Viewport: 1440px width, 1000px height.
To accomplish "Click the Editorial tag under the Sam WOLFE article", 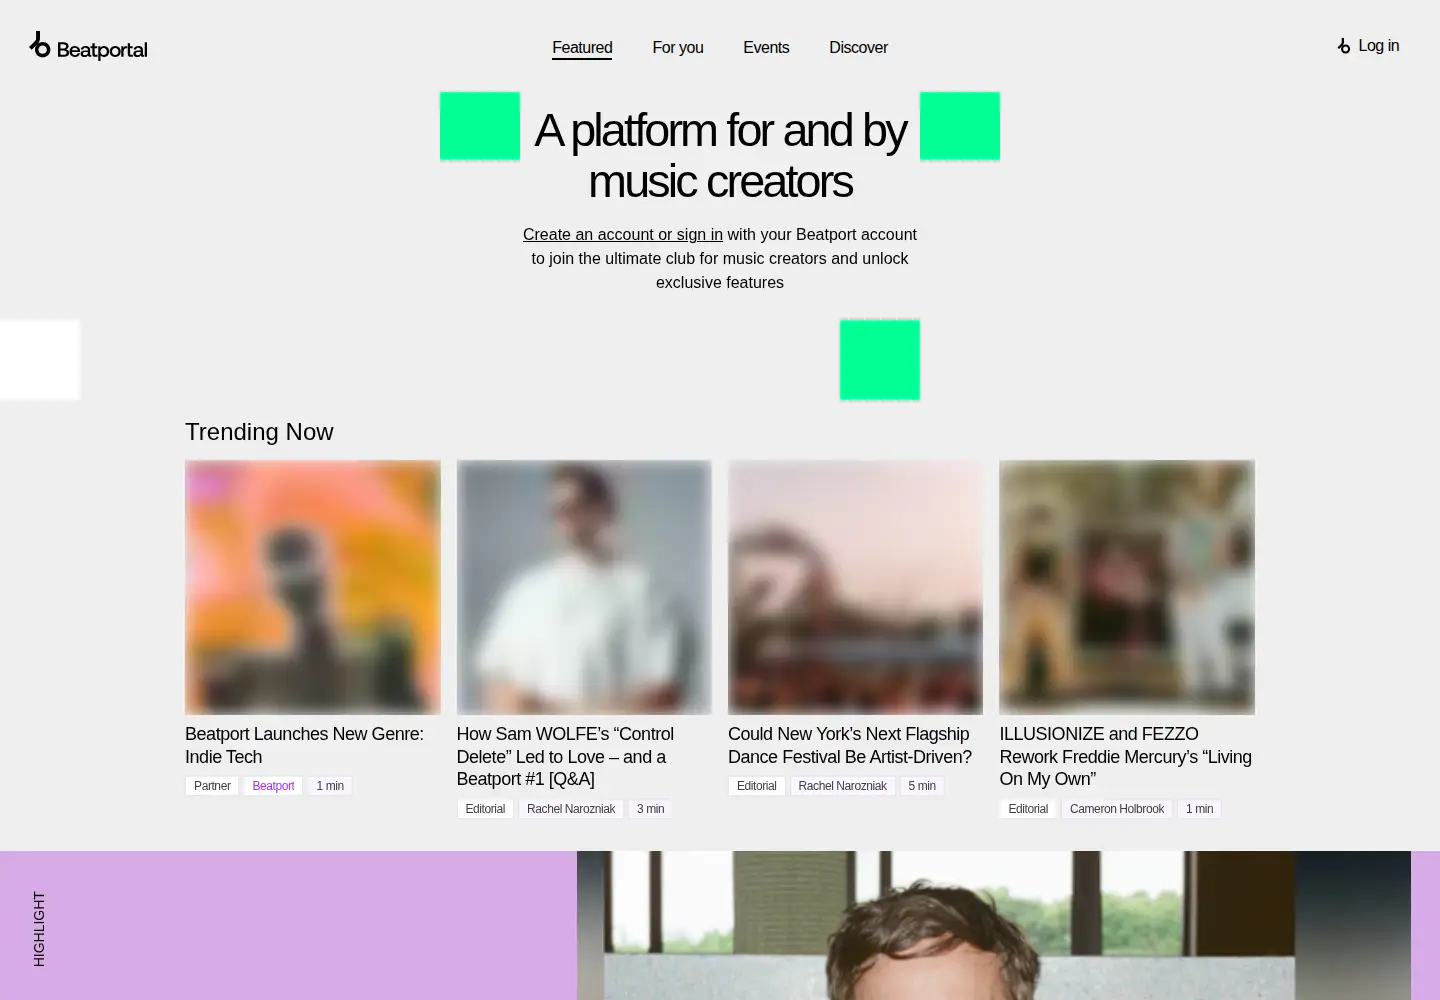I will pos(485,809).
